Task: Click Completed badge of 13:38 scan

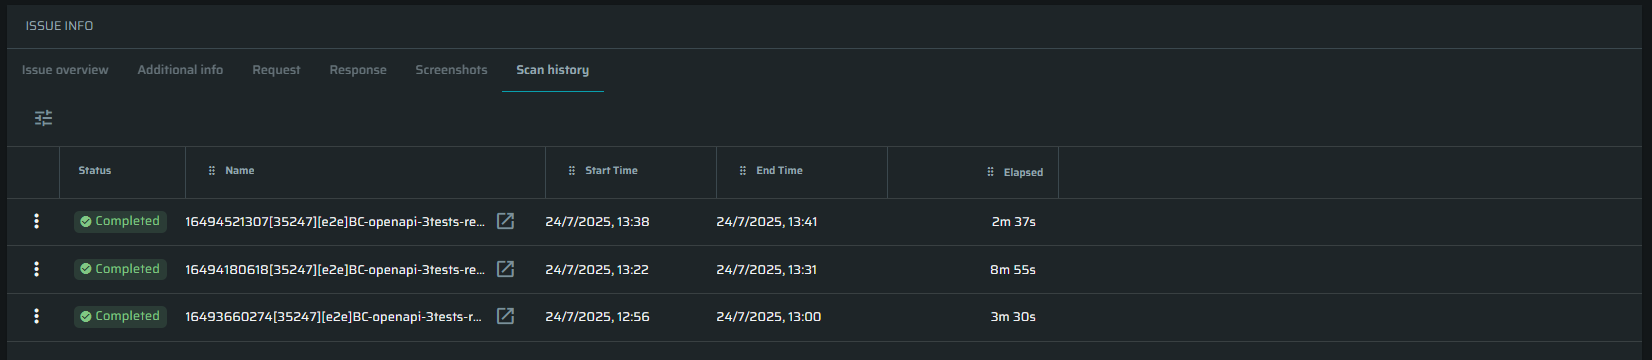Action: click(120, 221)
